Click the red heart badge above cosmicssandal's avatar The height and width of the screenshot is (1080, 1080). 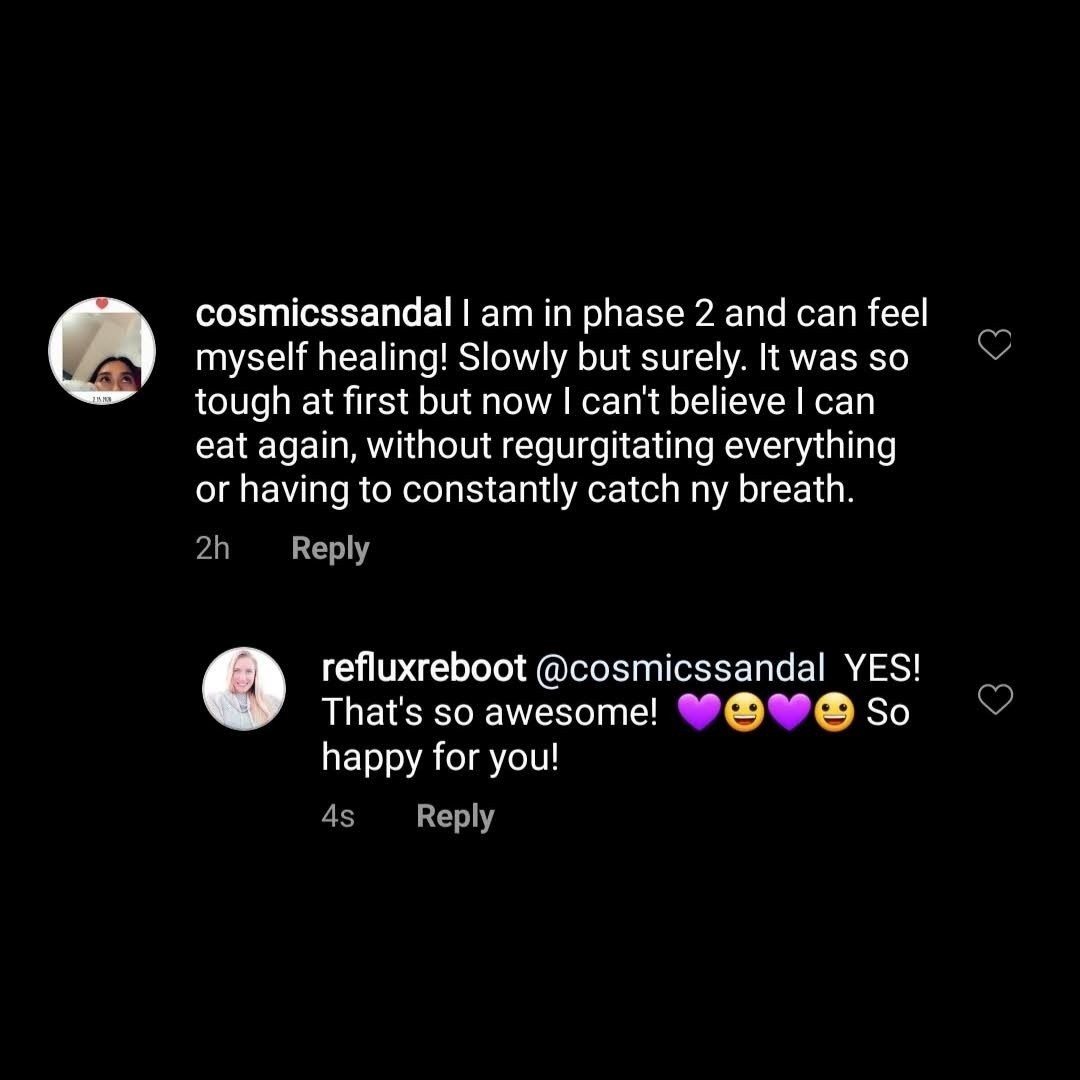click(x=102, y=304)
